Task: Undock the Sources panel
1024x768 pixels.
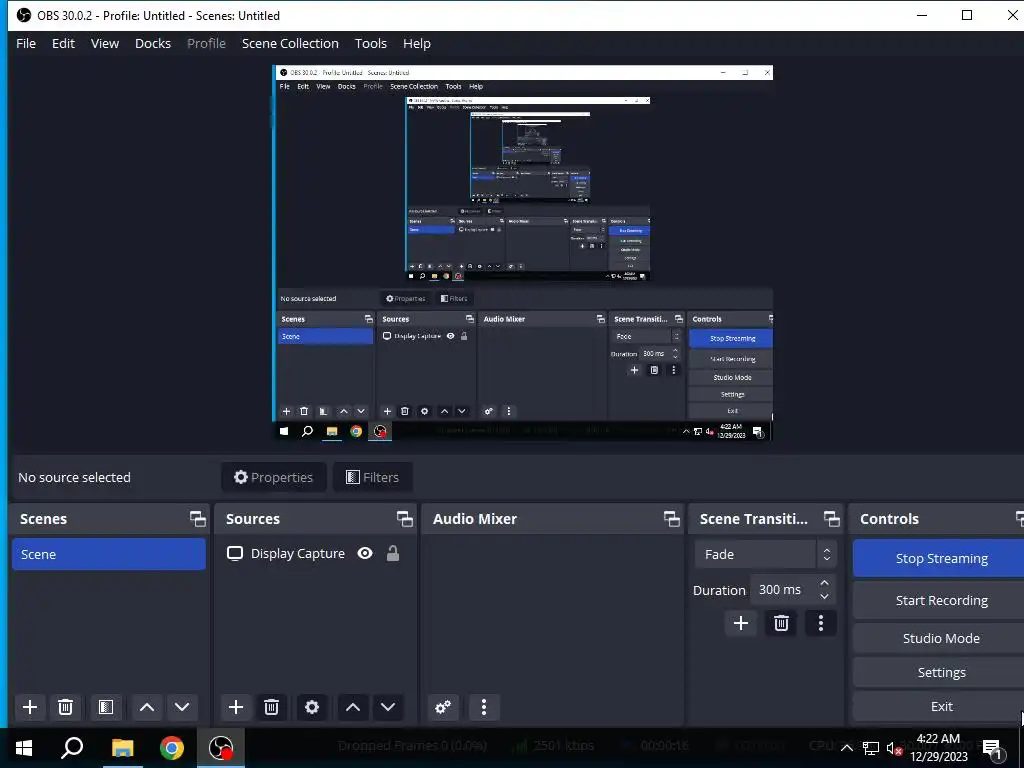Action: click(405, 519)
